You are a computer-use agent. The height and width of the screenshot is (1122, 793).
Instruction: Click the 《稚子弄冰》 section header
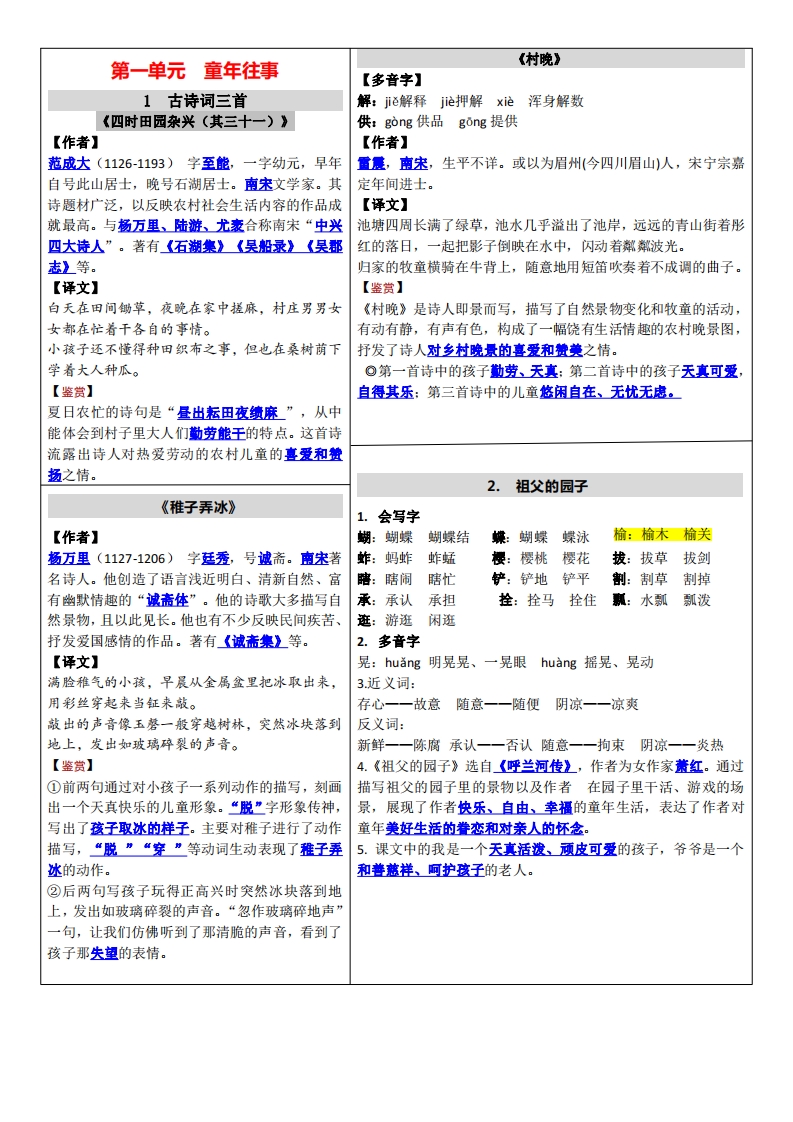click(x=195, y=507)
